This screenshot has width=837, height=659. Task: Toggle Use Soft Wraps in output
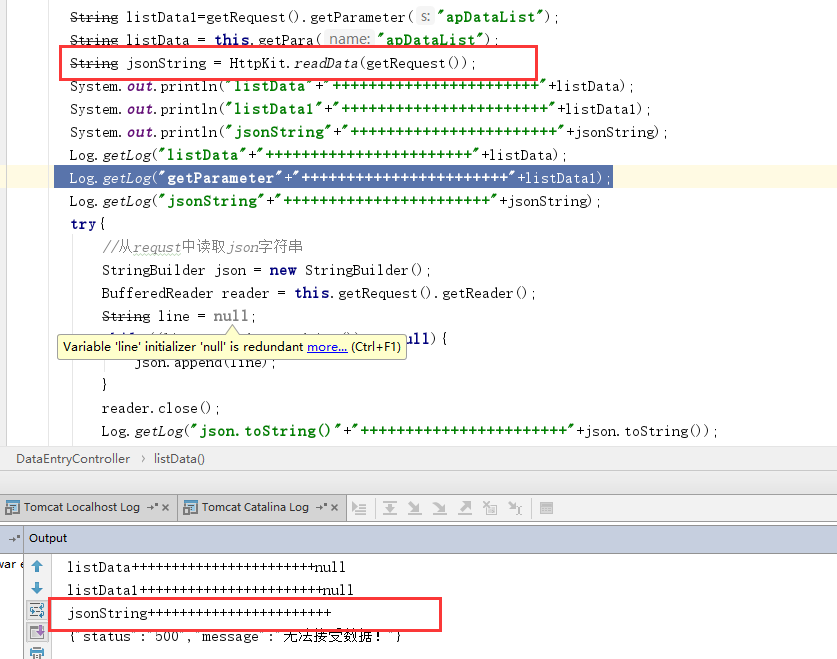tap(37, 610)
